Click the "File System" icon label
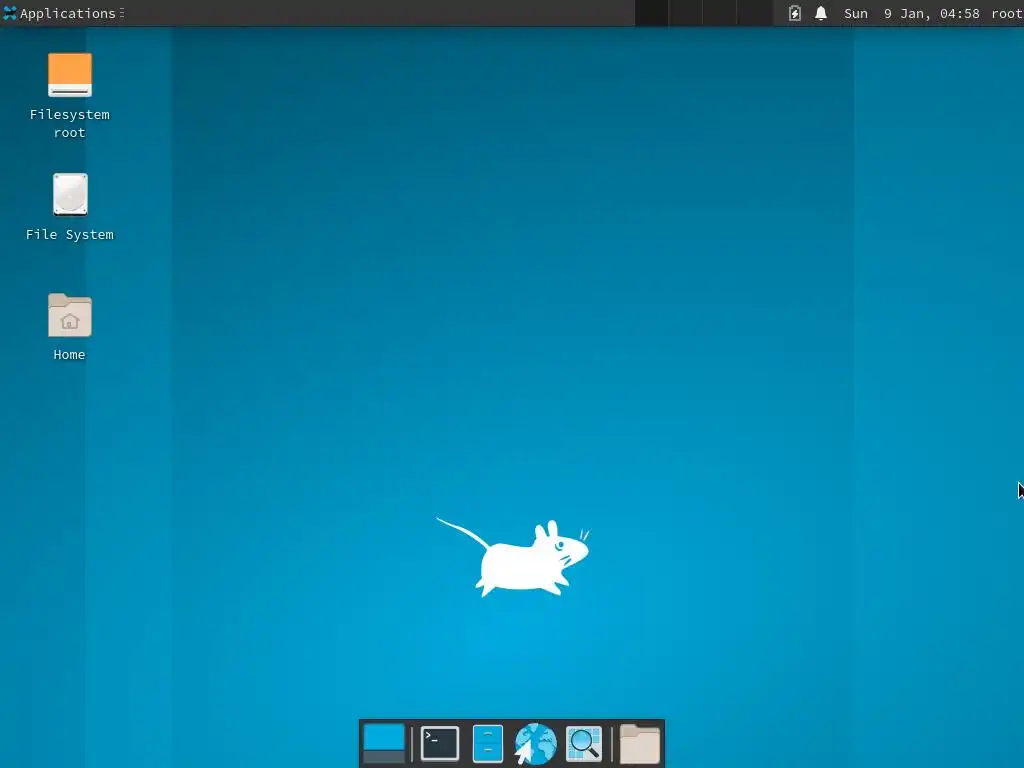The width and height of the screenshot is (1024, 768). click(x=70, y=234)
